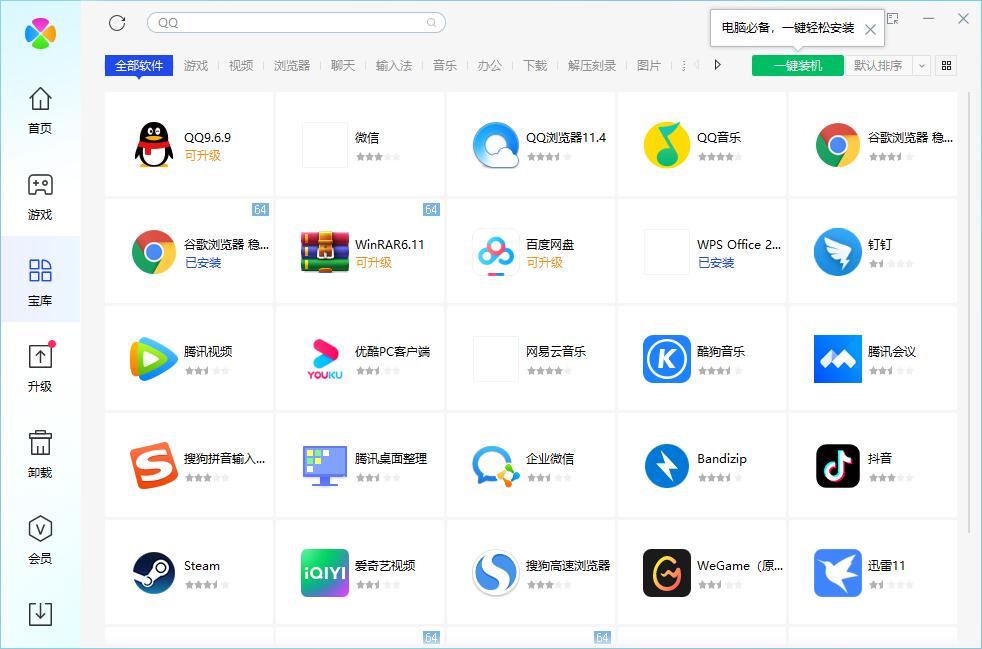982x649 pixels.
Task: Select the 音乐 category tab
Action: pyautogui.click(x=445, y=65)
